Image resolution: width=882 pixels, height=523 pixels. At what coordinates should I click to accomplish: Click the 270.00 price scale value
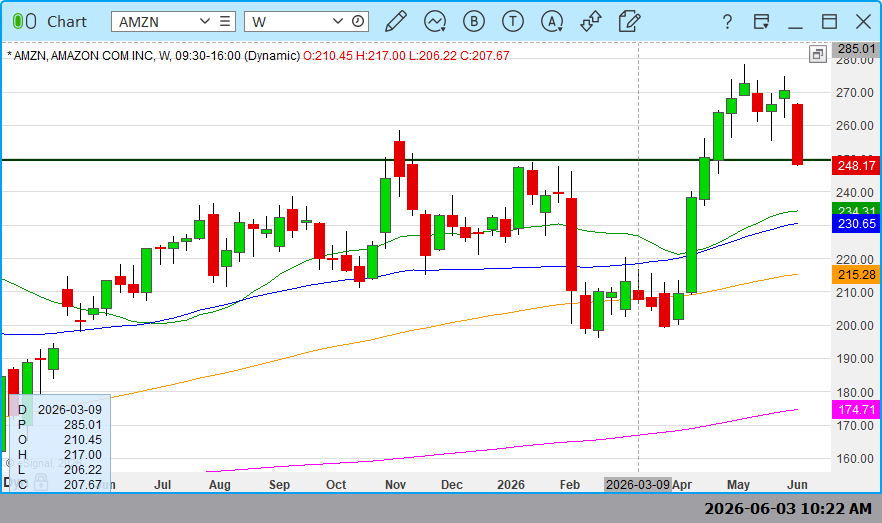(854, 92)
